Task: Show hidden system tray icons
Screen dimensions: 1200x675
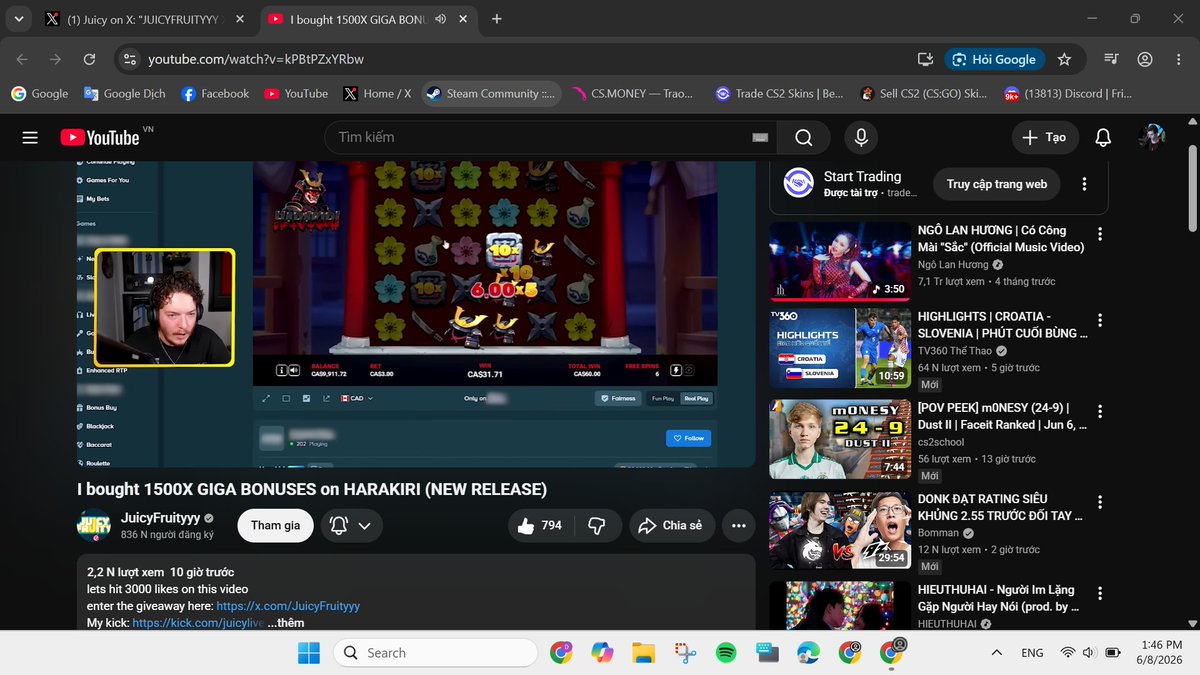Action: coord(996,653)
